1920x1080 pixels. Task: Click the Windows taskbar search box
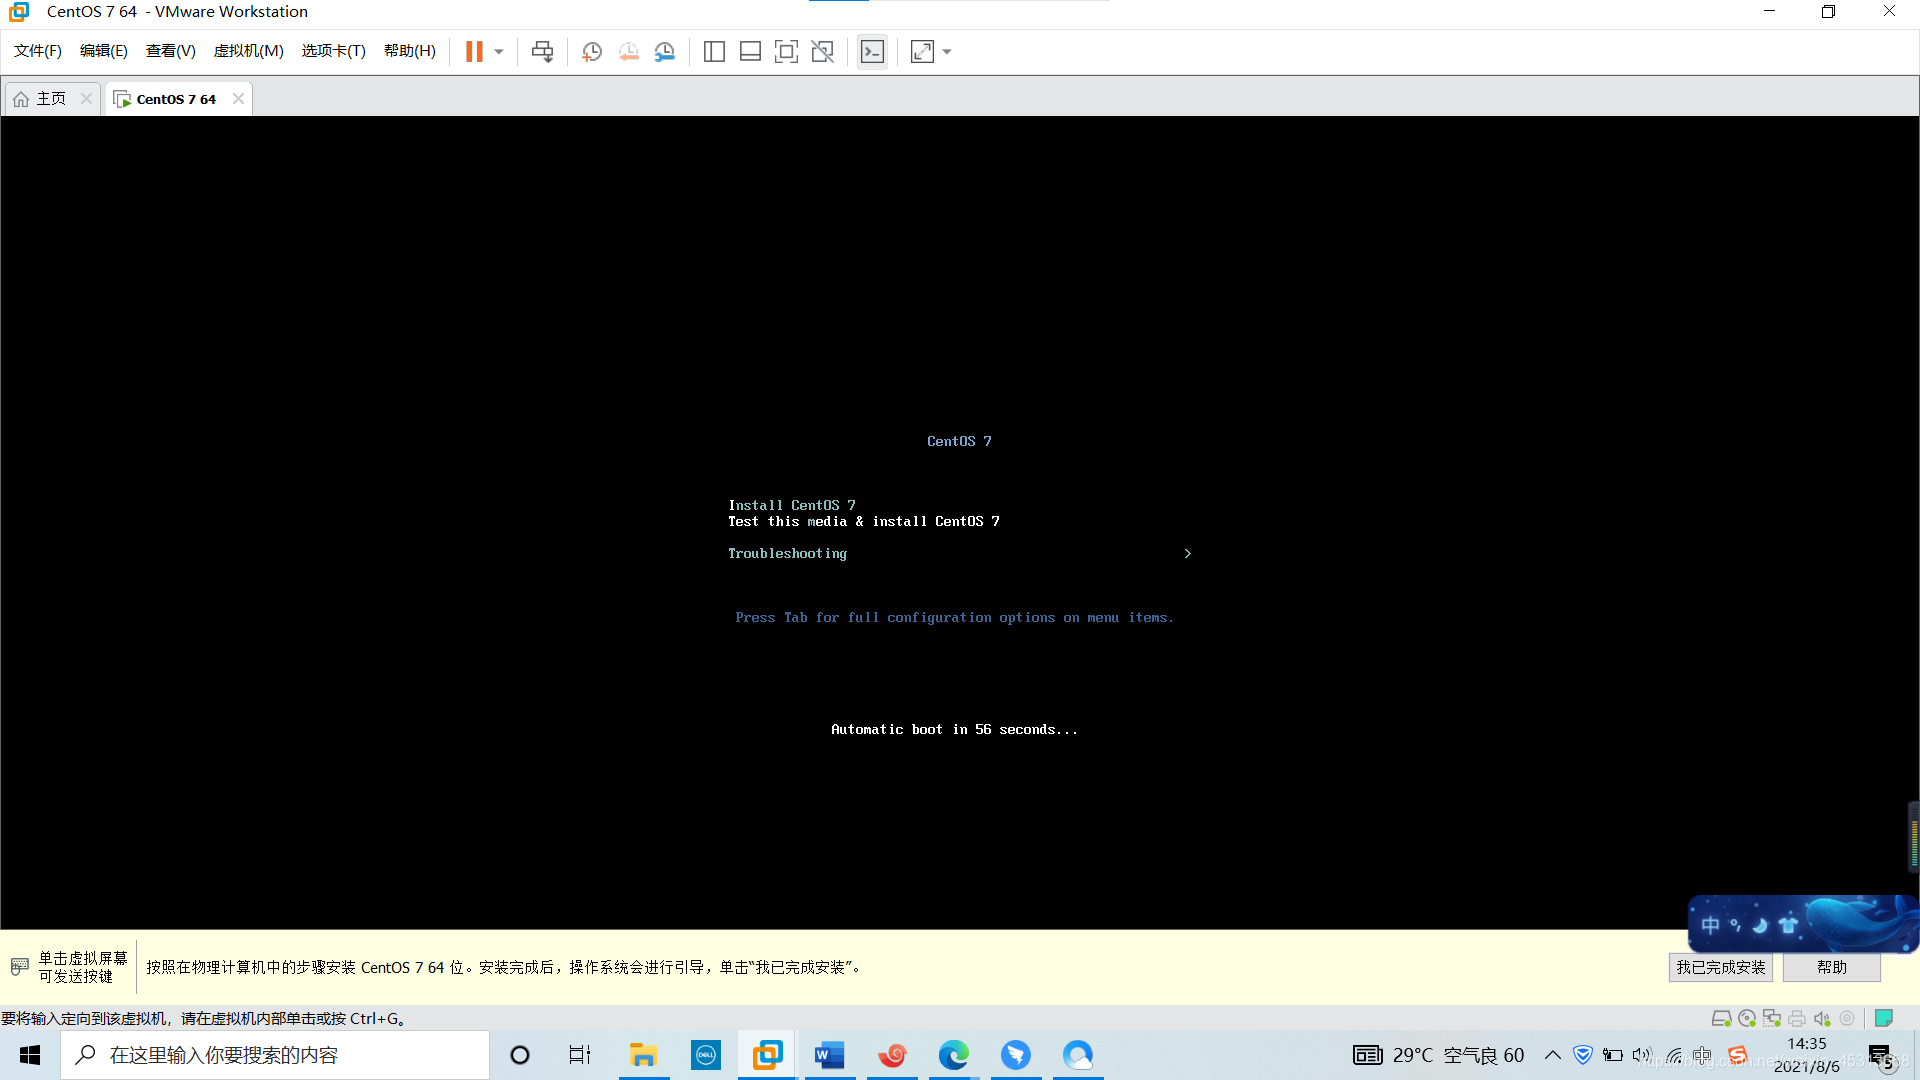pos(275,1055)
